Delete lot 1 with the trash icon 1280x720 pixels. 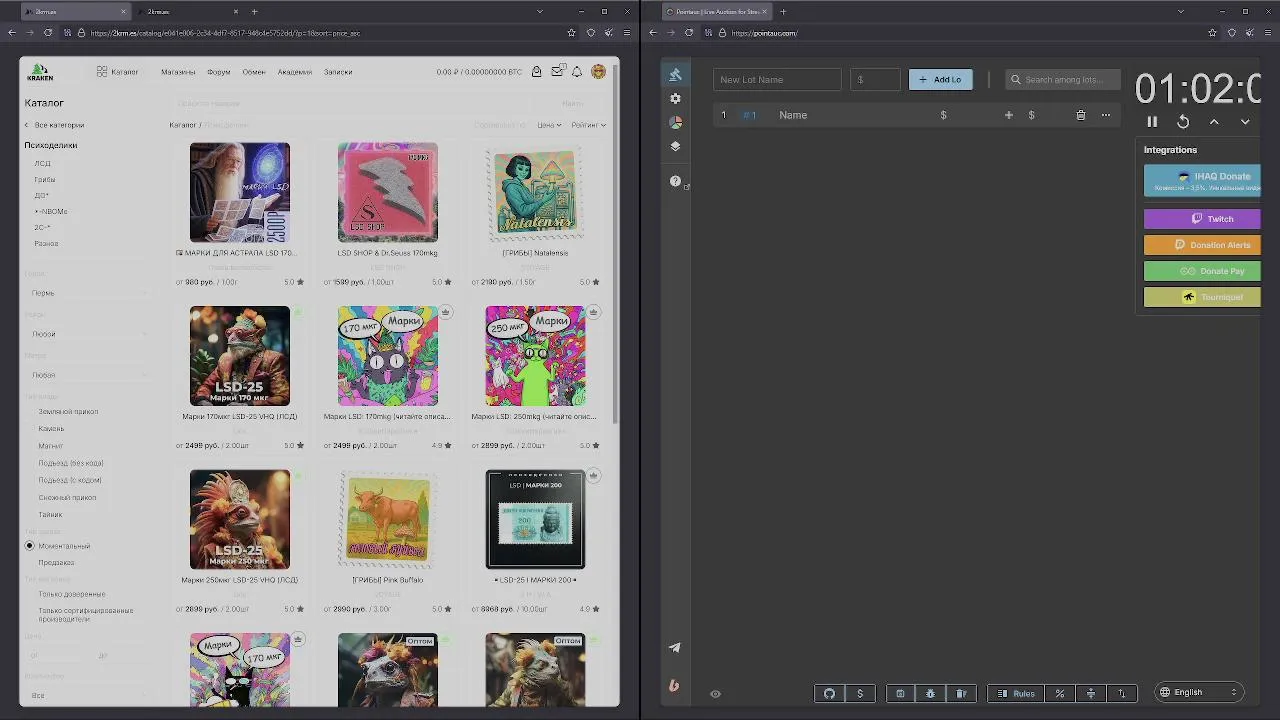click(x=1080, y=115)
